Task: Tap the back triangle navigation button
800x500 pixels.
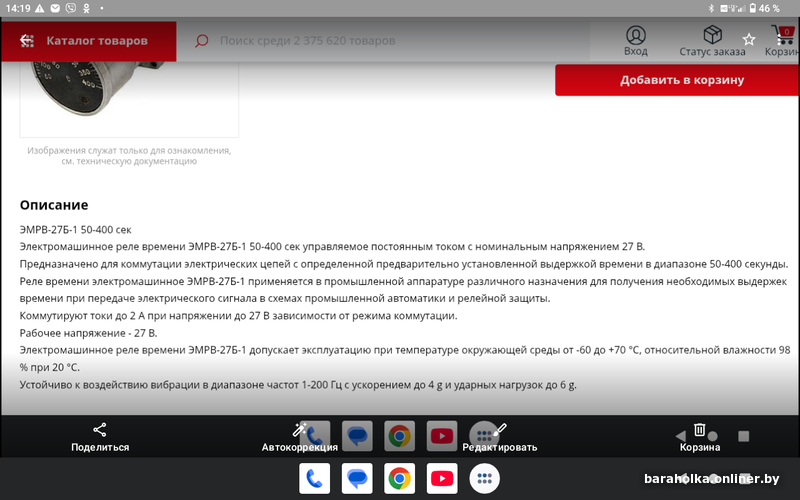Action: click(x=681, y=436)
